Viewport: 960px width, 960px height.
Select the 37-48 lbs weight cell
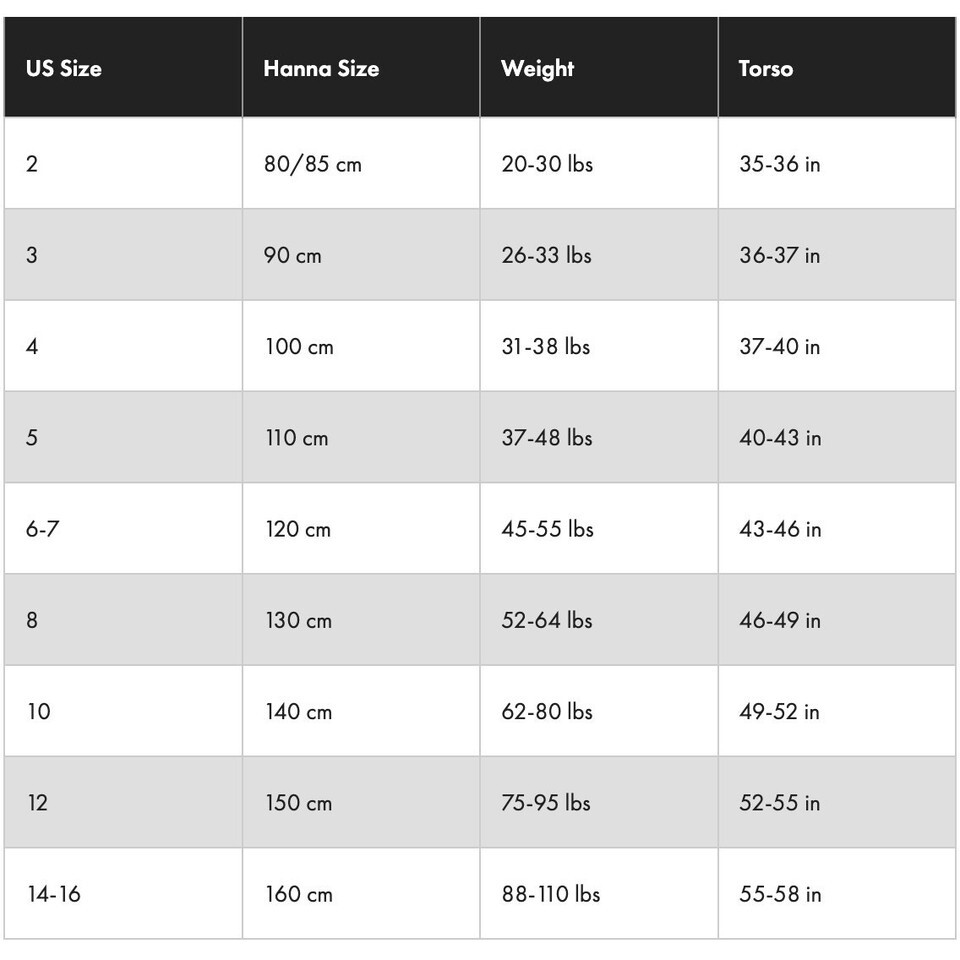(546, 438)
